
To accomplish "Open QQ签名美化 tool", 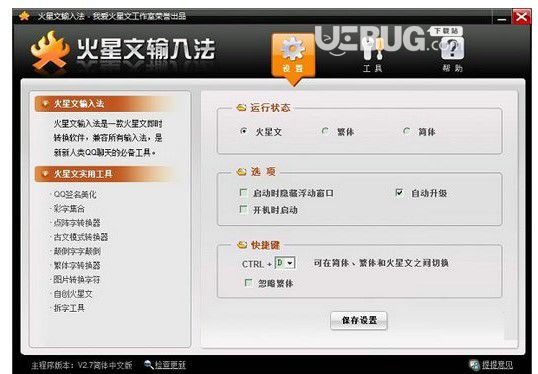I will 74,195.
